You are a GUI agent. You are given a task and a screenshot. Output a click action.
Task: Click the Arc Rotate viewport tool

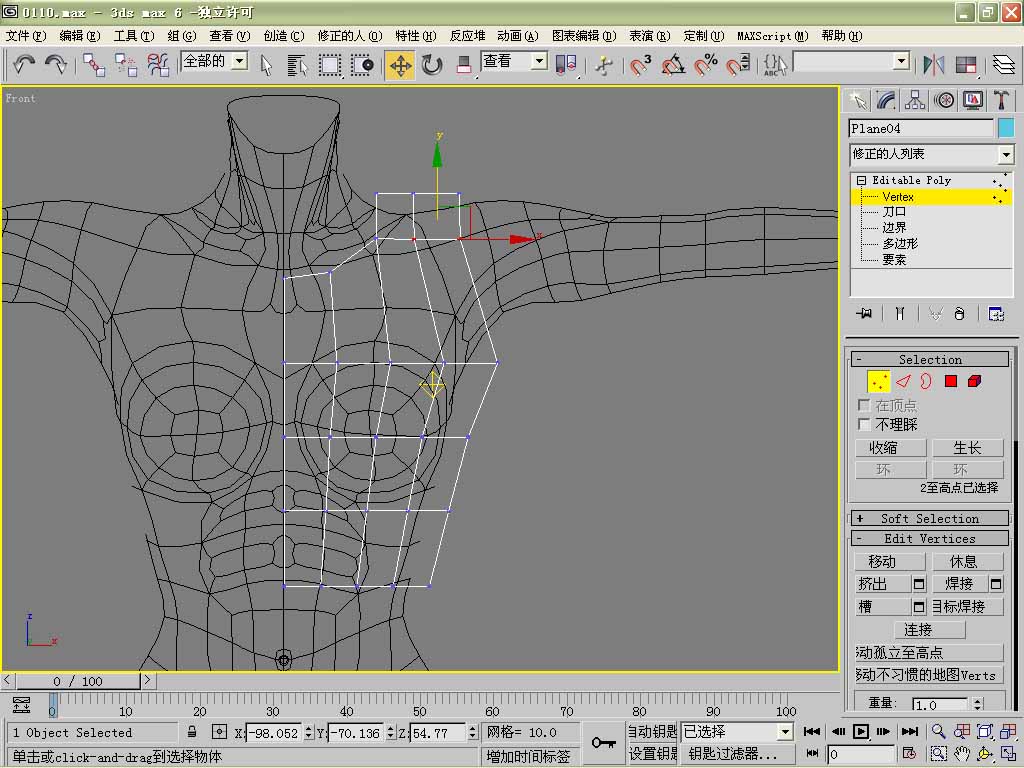985,754
